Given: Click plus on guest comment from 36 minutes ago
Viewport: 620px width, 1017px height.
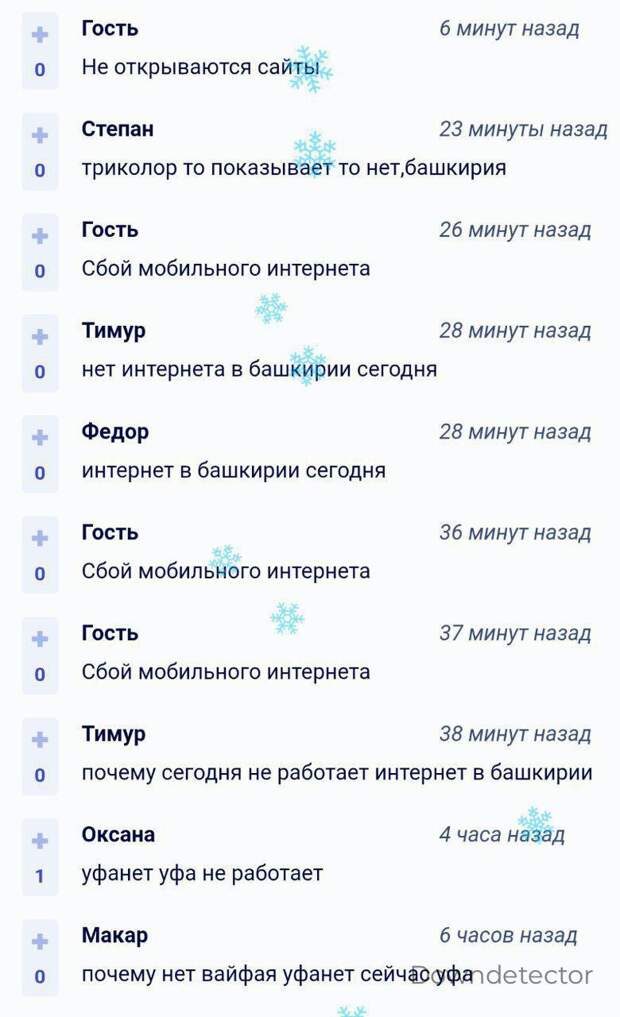Looking at the screenshot, I should pyautogui.click(x=40, y=538).
